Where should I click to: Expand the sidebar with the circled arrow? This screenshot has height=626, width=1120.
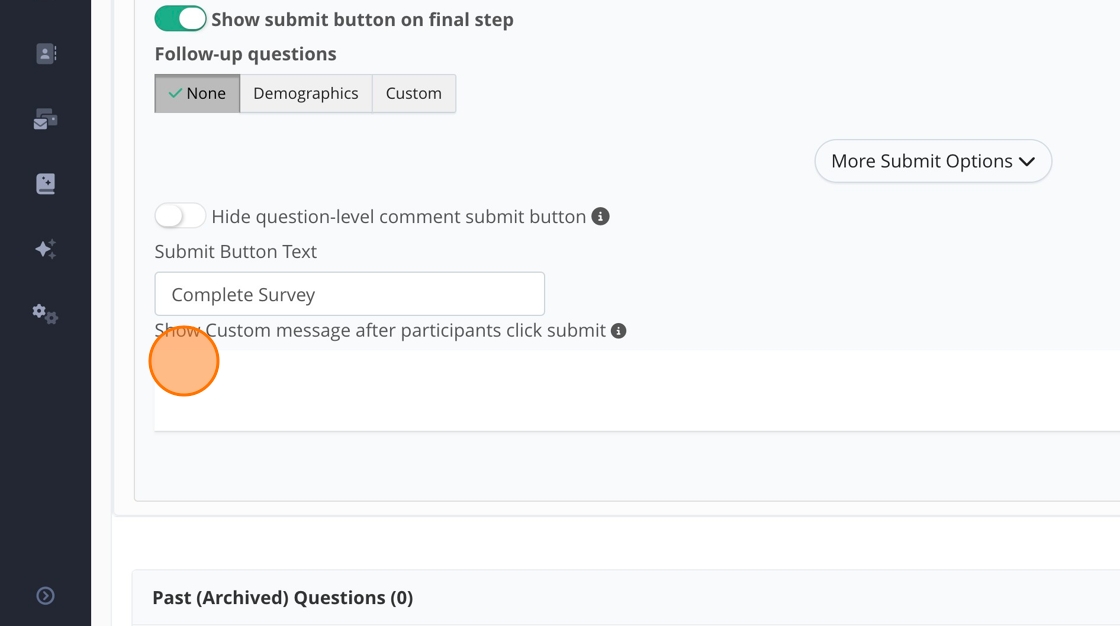pyautogui.click(x=46, y=596)
